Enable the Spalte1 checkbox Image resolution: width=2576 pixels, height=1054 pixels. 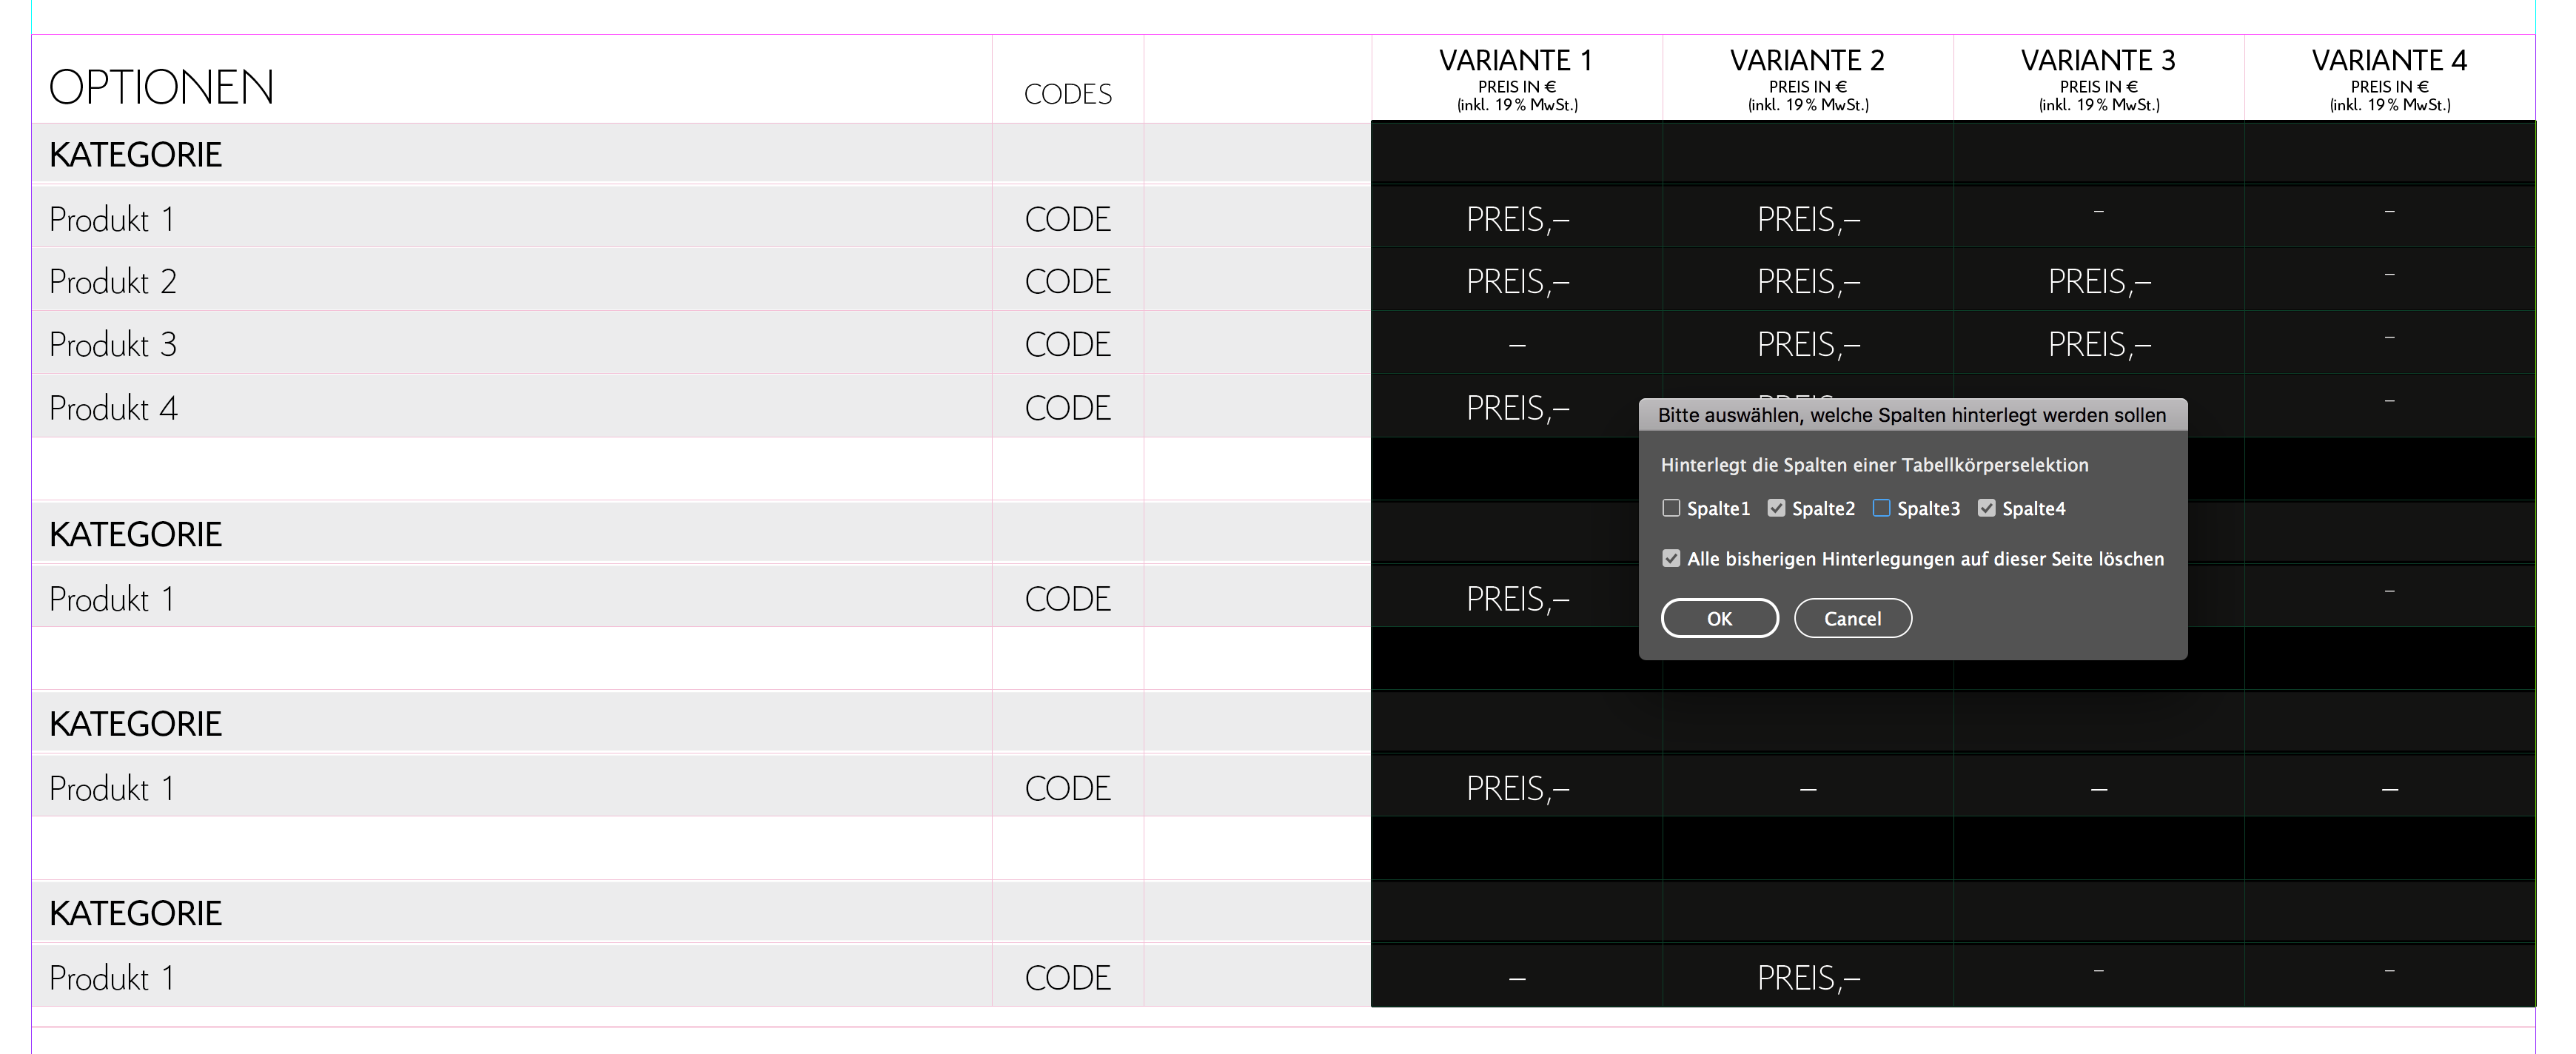[x=1671, y=508]
